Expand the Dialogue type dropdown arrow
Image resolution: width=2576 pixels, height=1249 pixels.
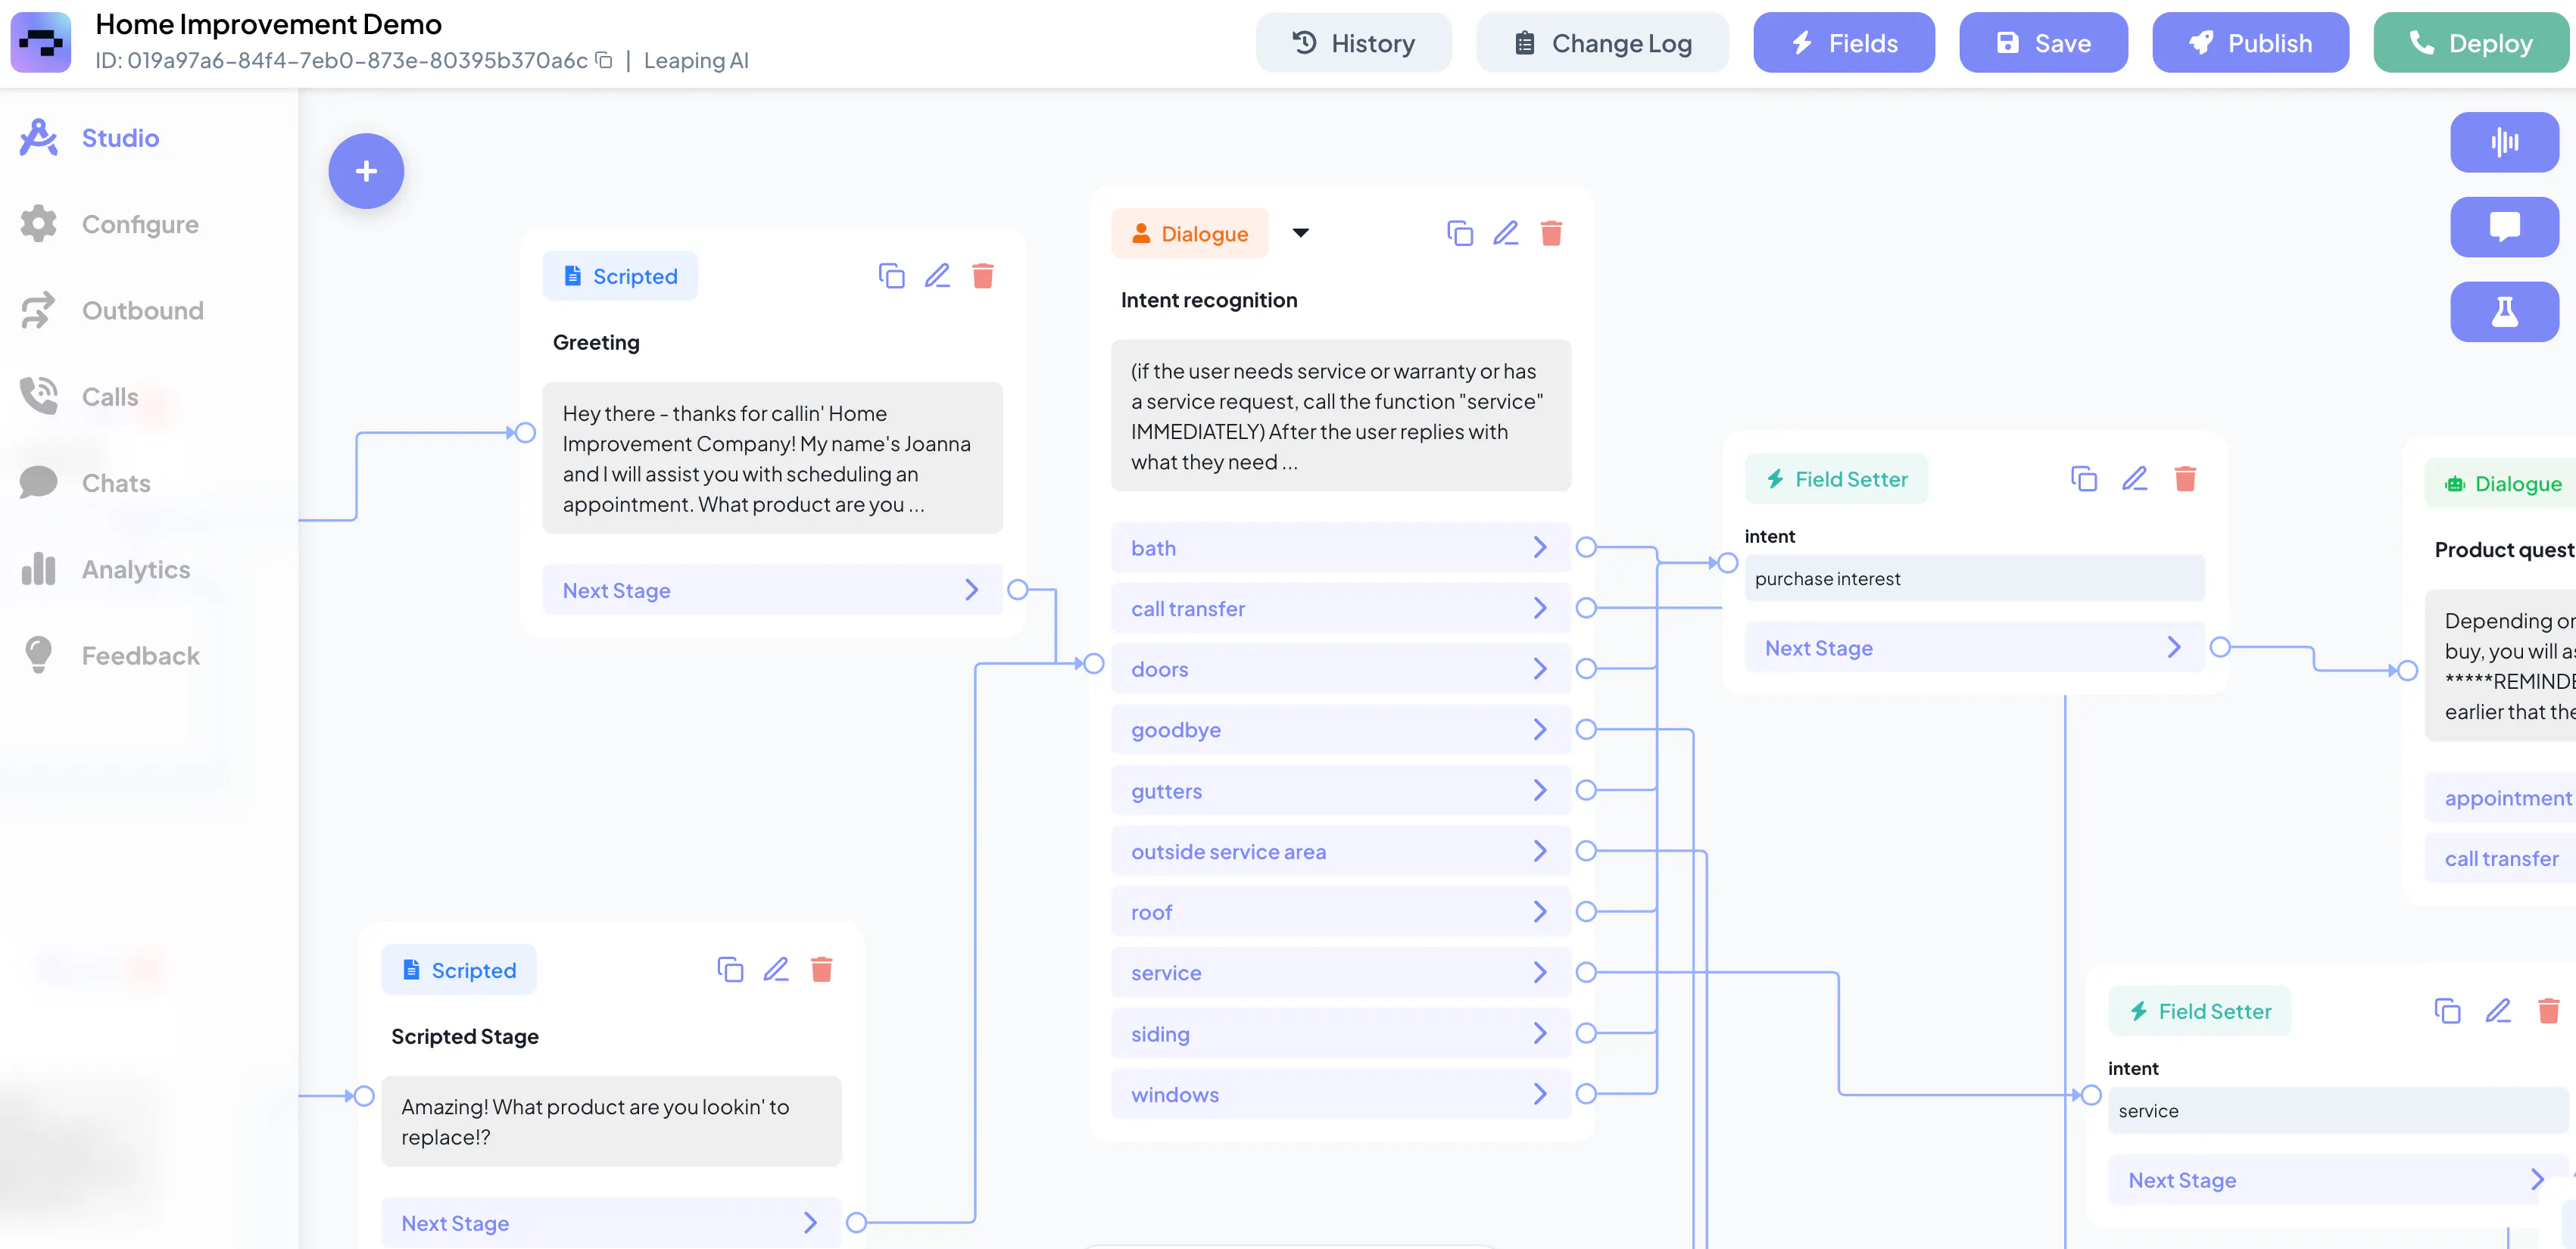tap(1300, 233)
